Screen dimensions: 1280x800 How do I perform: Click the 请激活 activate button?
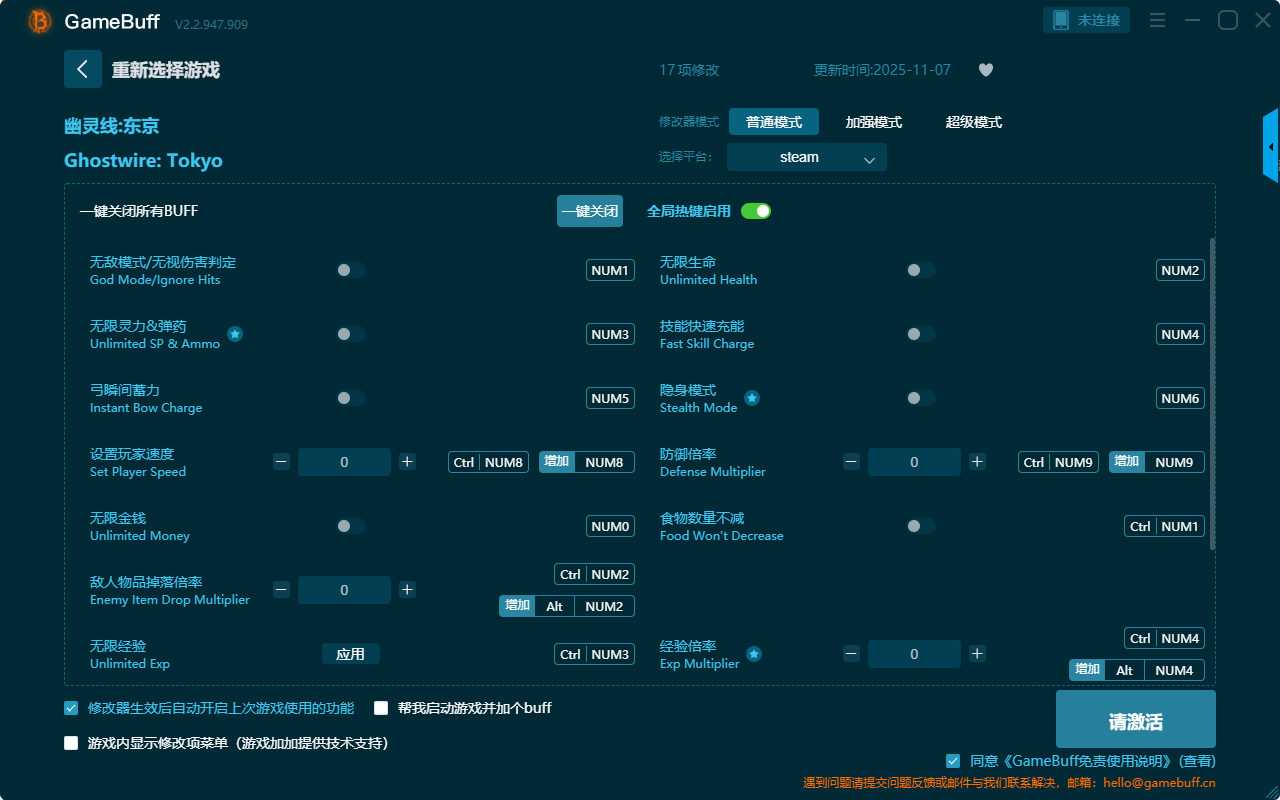click(x=1135, y=719)
